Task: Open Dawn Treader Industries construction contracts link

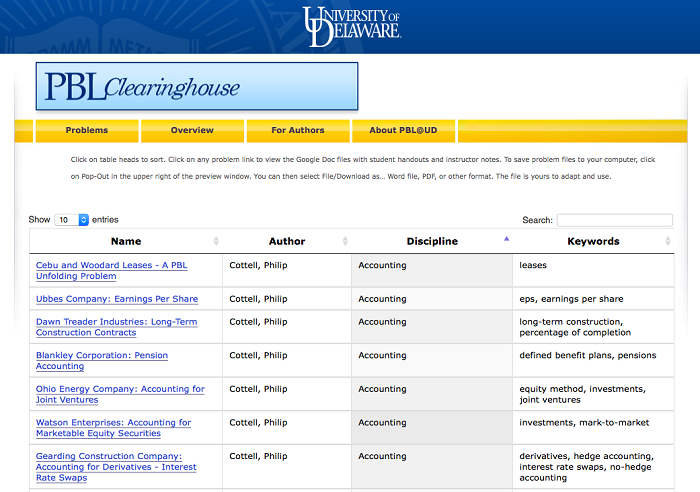Action: (x=117, y=327)
